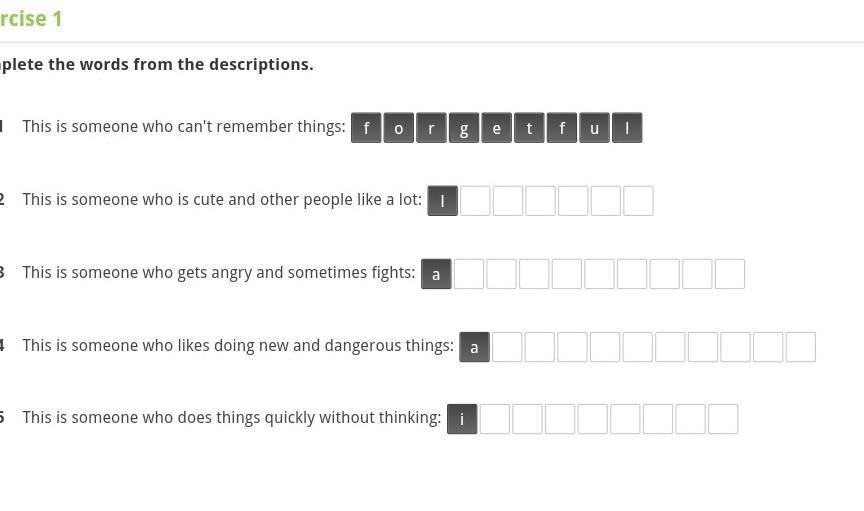864x511 pixels.
Task: Select the third letter box in the 'cute' row
Action: tap(507, 201)
